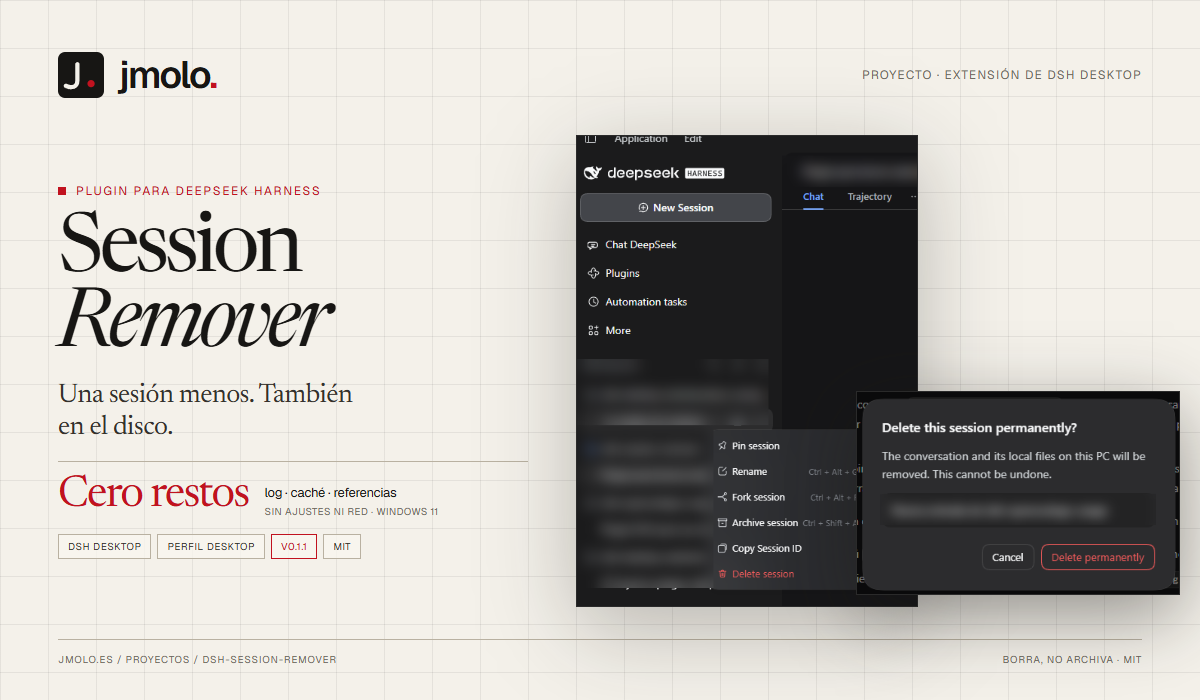
Task: Click the HARNESS badge next to deepseek
Action: pyautogui.click(x=704, y=173)
